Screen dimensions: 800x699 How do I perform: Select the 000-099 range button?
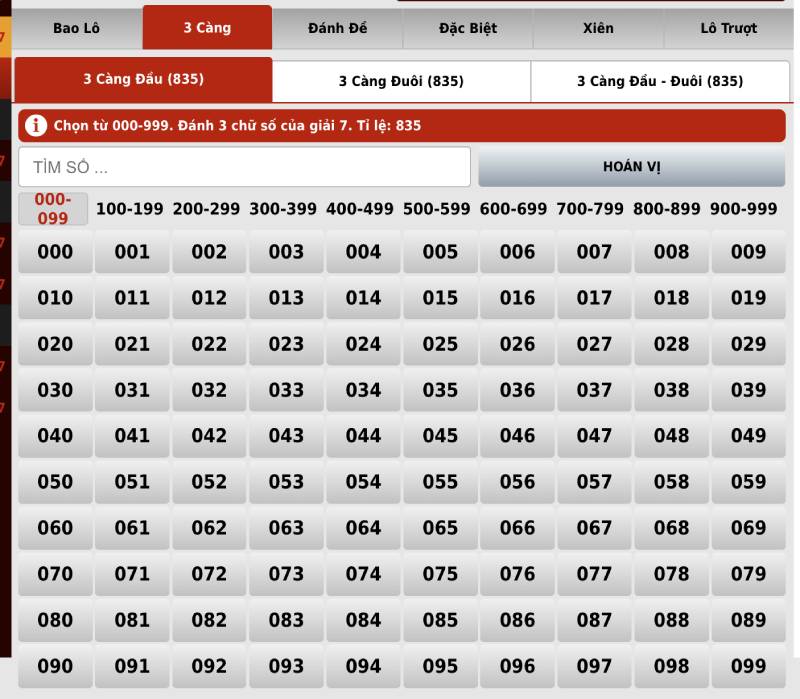tap(53, 209)
